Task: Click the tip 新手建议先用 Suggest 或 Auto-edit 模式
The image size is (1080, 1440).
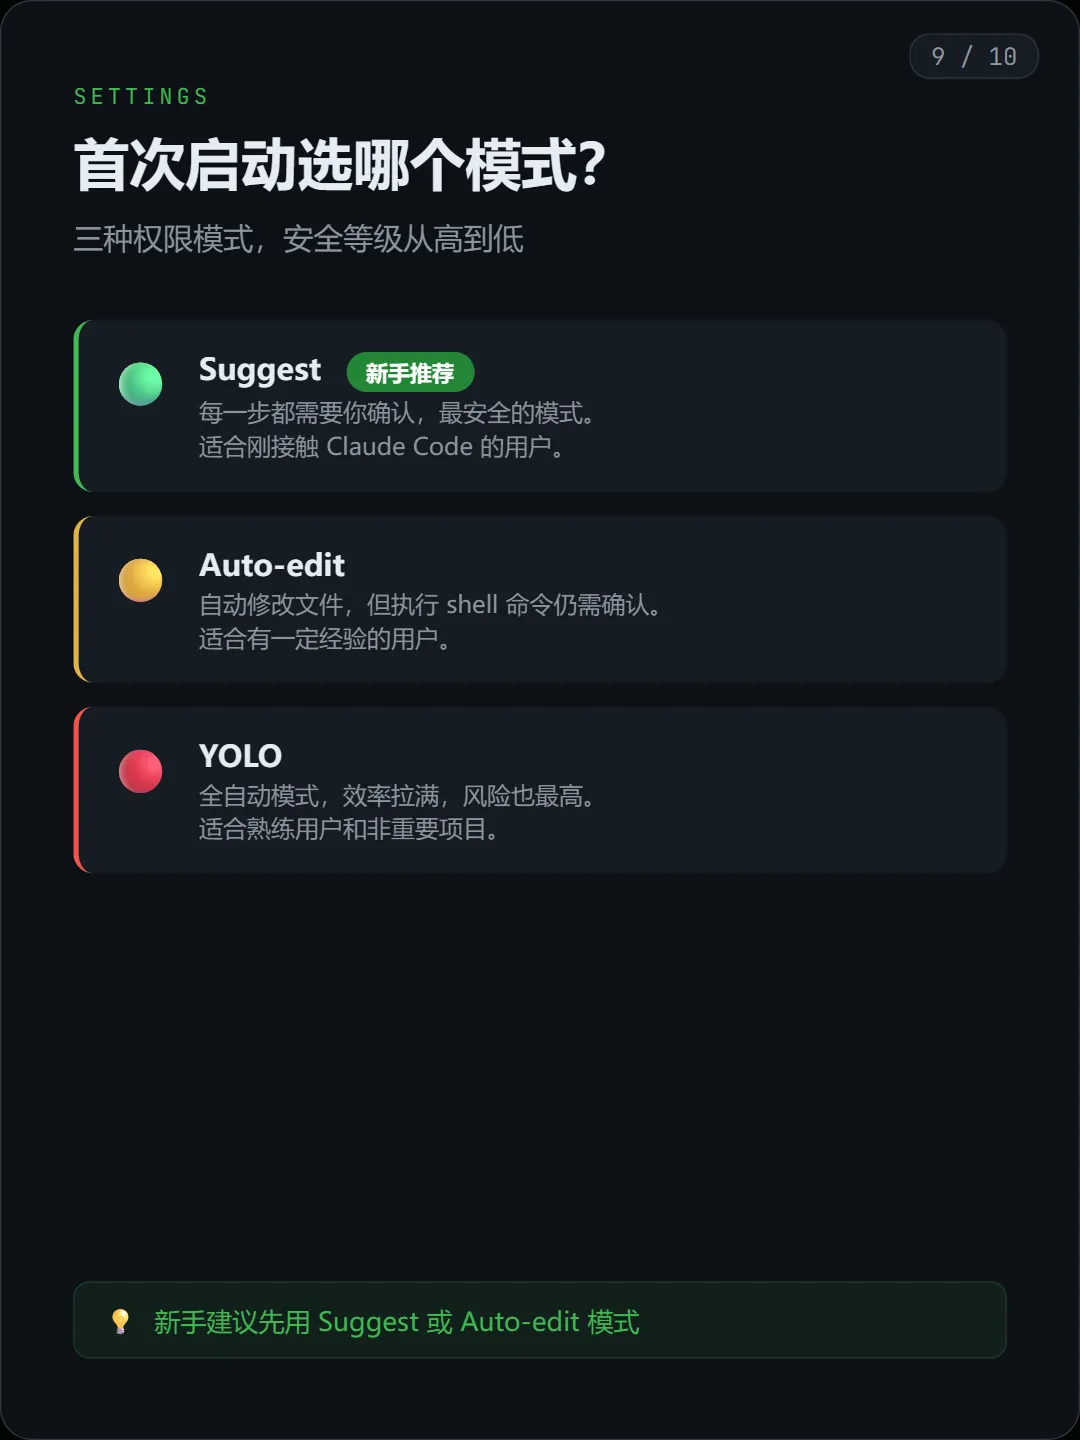Action: coord(396,1322)
